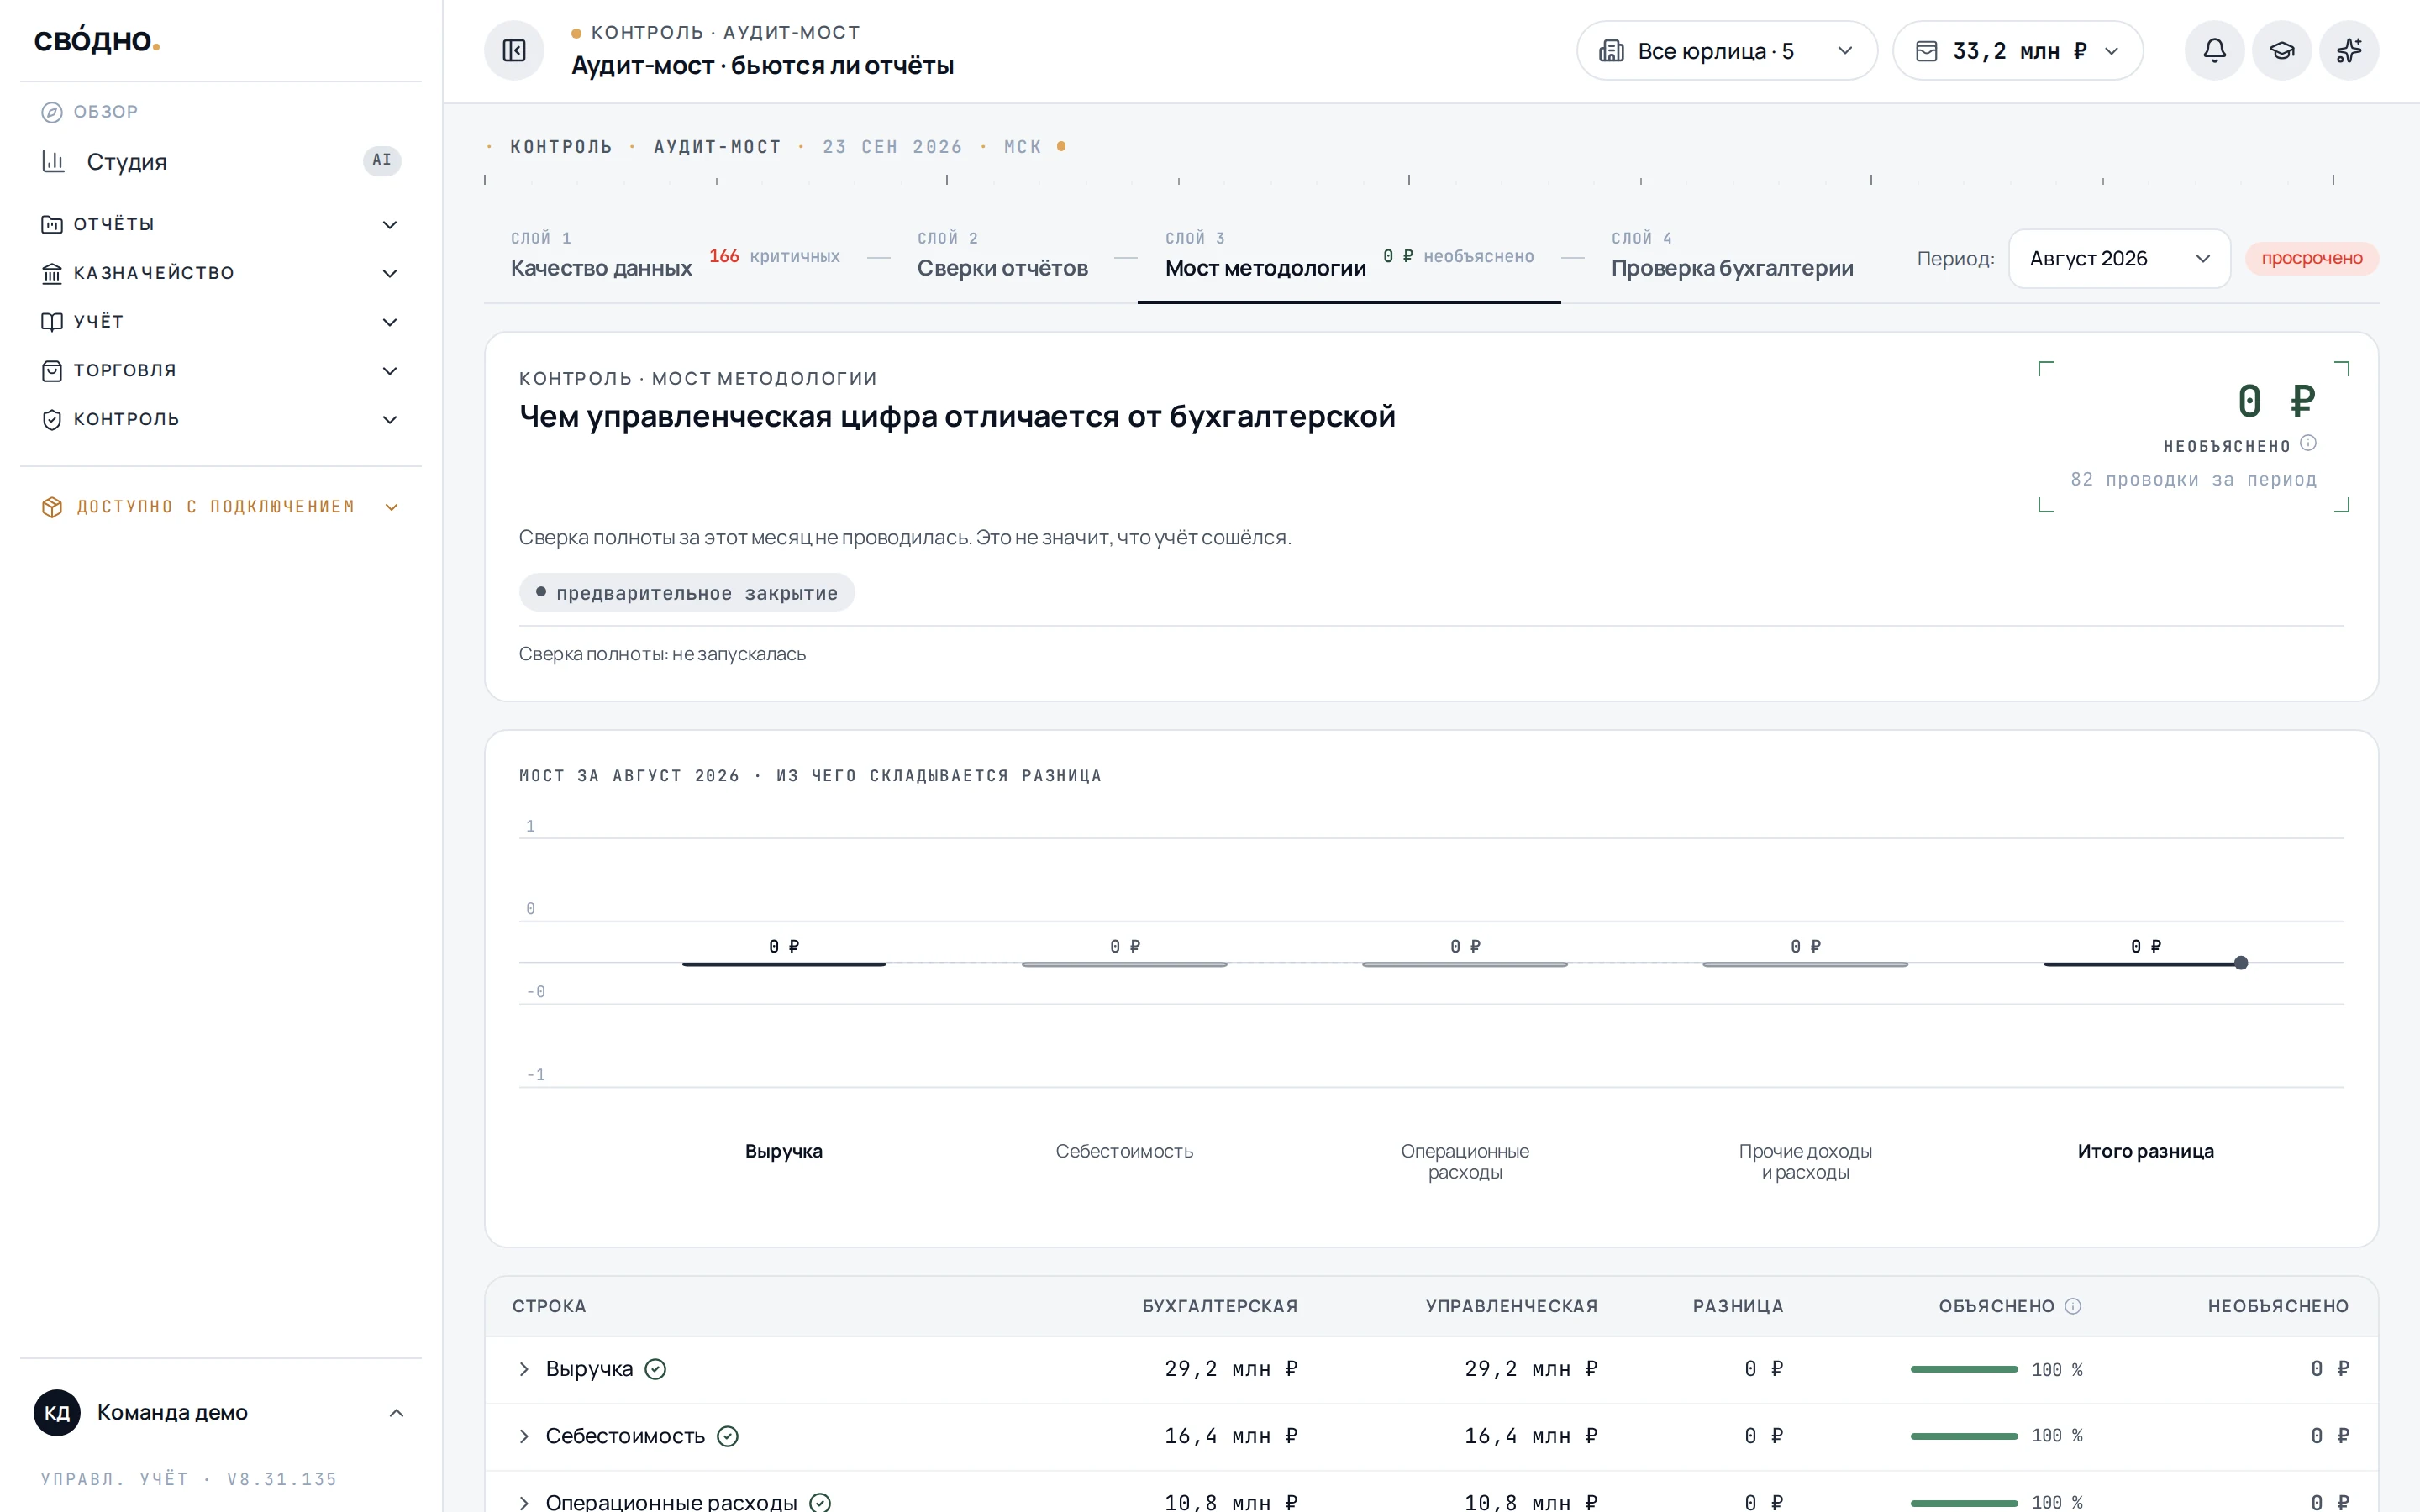Switch to Слой 1 Качество данных tab
This screenshot has height=1512, width=2420.
675,257
